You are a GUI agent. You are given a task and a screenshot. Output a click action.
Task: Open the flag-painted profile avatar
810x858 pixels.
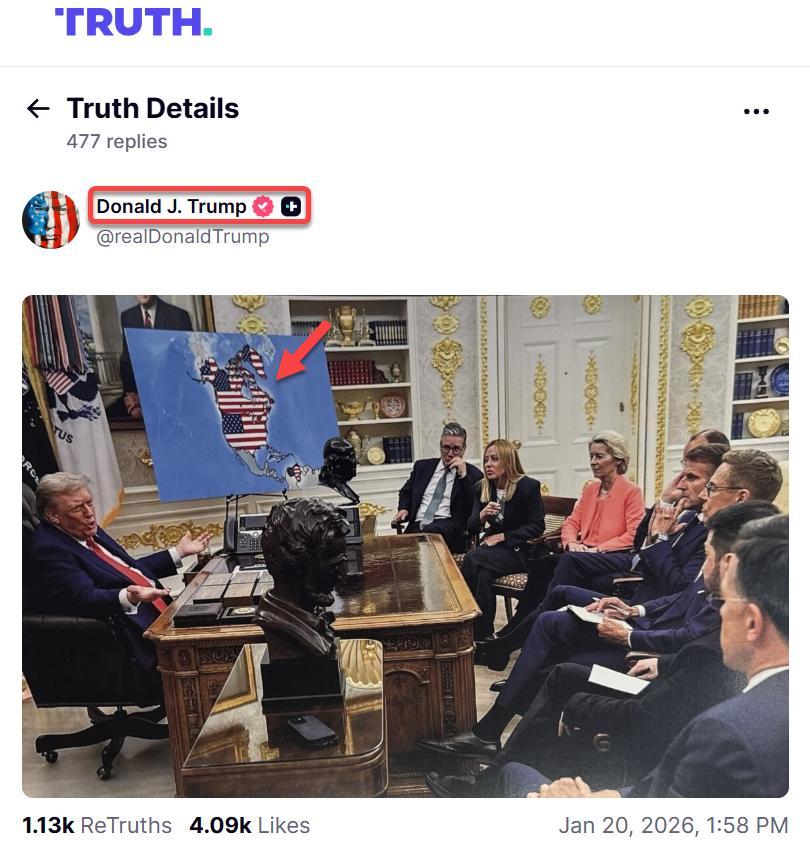pos(51,219)
